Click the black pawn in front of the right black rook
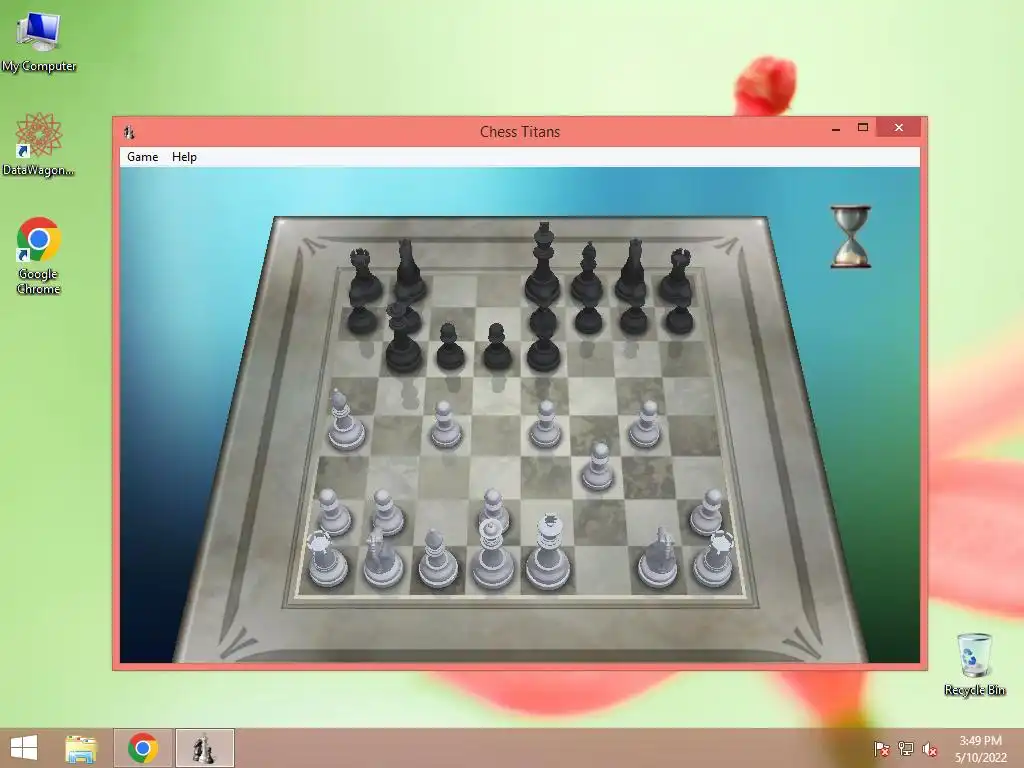Viewport: 1024px width, 768px height. click(x=679, y=319)
